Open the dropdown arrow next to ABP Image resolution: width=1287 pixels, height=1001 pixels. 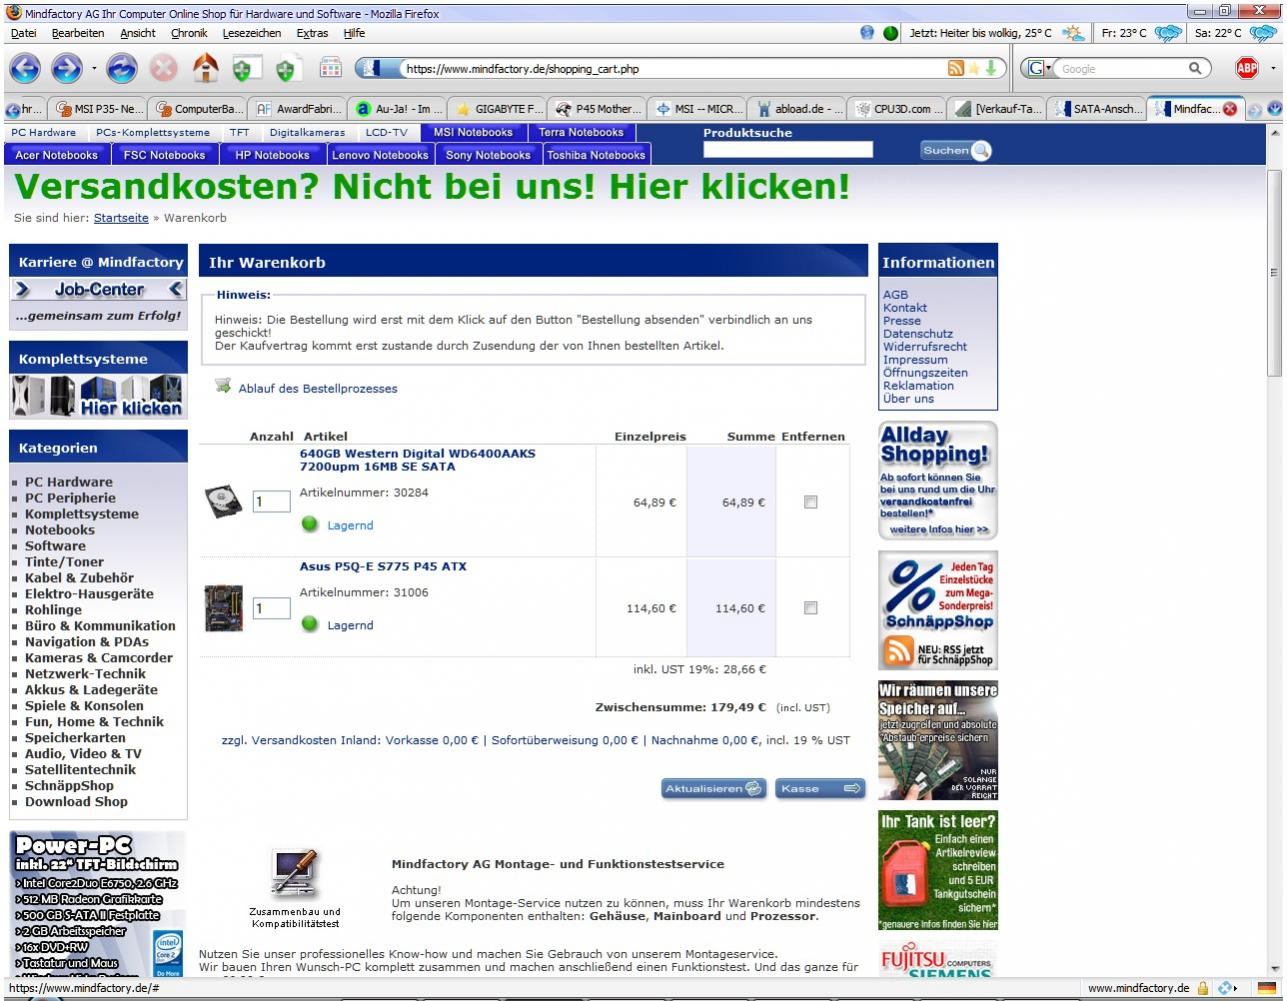coord(1273,70)
